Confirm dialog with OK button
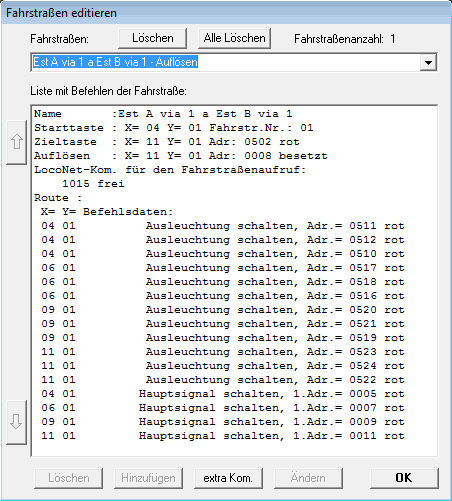The height and width of the screenshot is (501, 452). pyautogui.click(x=404, y=478)
